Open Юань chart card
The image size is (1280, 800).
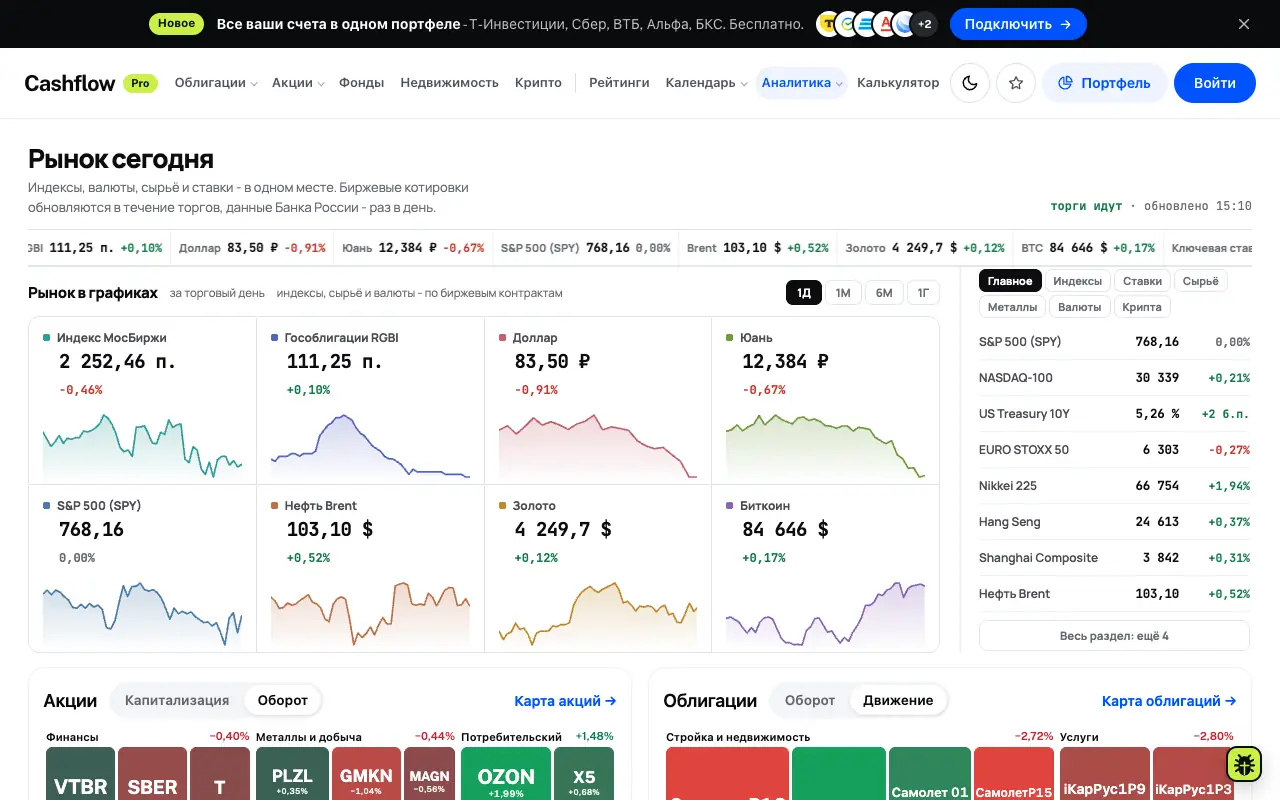pos(825,401)
